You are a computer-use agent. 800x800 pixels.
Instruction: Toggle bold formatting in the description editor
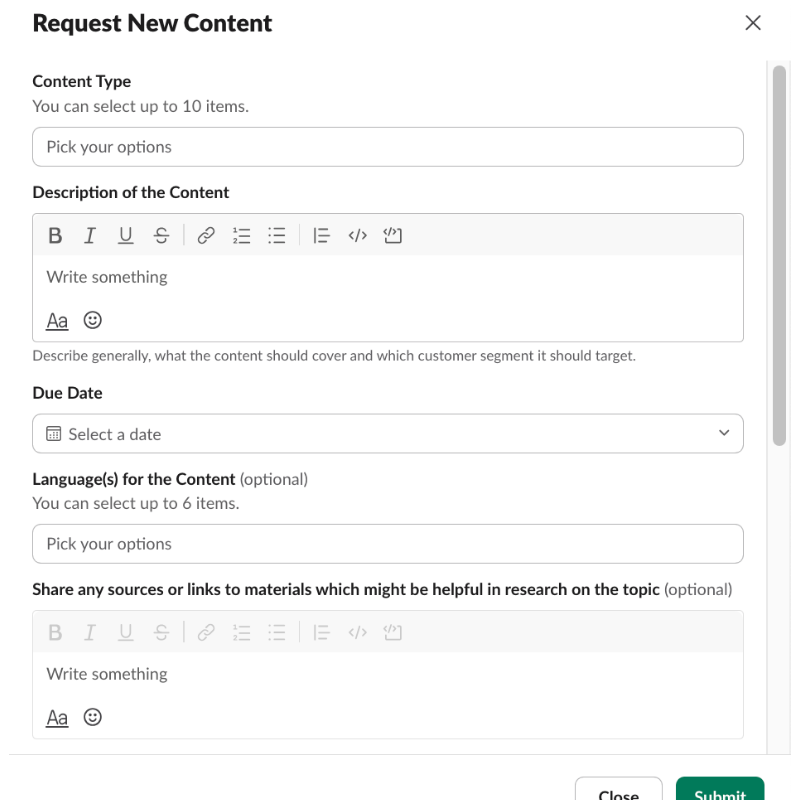click(x=55, y=236)
